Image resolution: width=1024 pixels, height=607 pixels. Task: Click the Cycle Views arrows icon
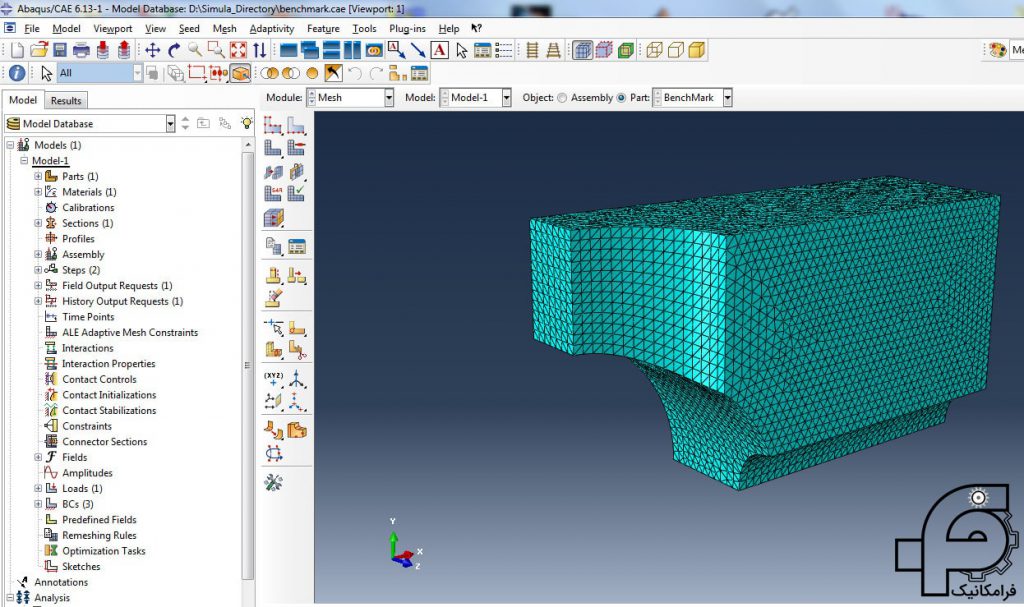tap(259, 50)
